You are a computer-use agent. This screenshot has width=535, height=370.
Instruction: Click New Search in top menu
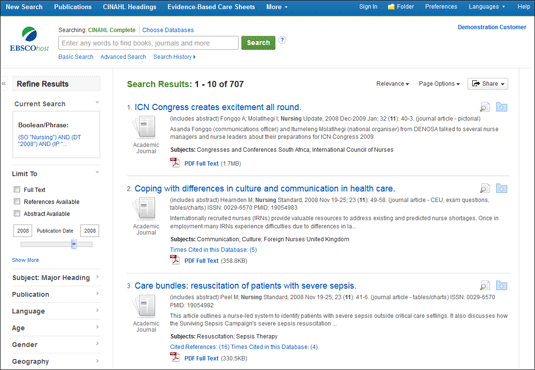click(x=24, y=7)
